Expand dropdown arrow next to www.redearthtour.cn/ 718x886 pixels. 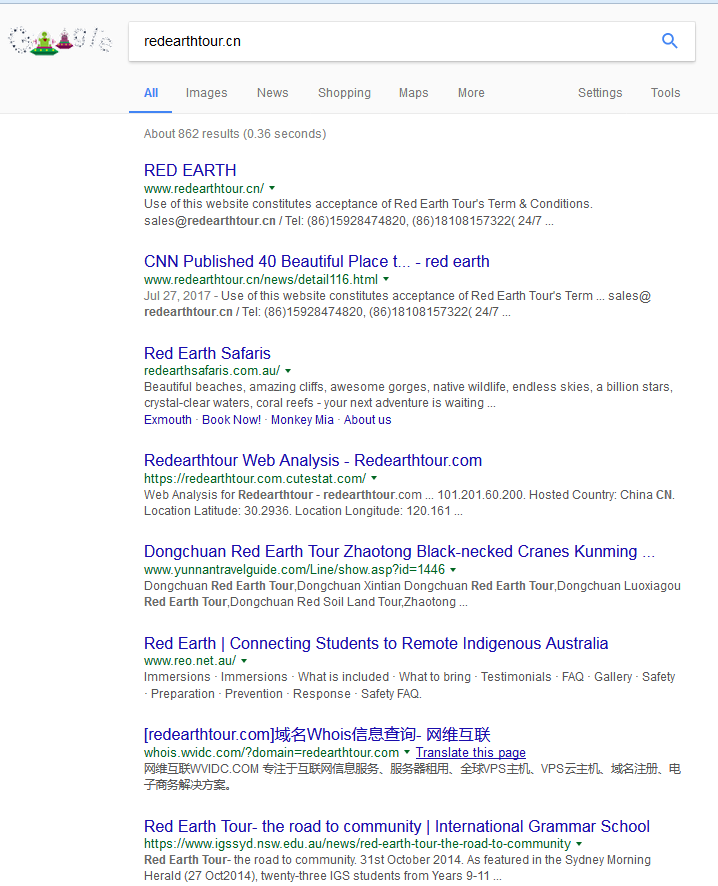click(x=272, y=188)
